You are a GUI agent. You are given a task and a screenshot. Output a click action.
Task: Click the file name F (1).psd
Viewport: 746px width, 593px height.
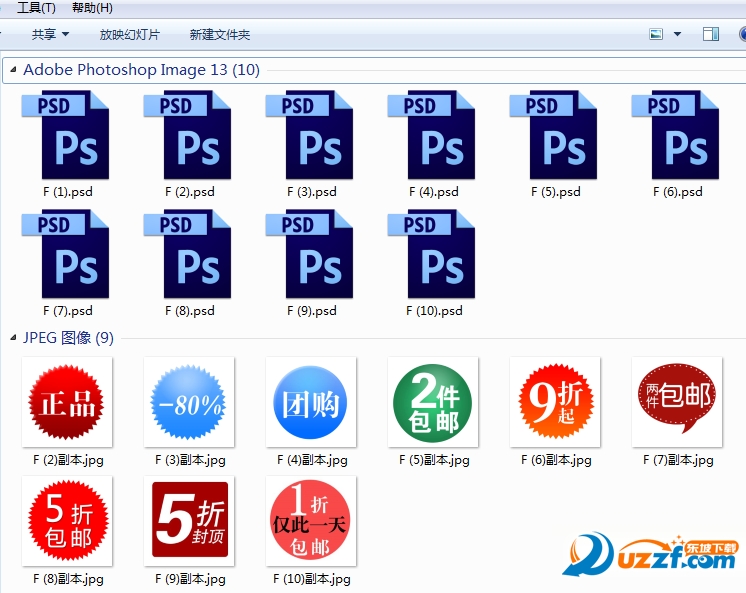[x=68, y=192]
